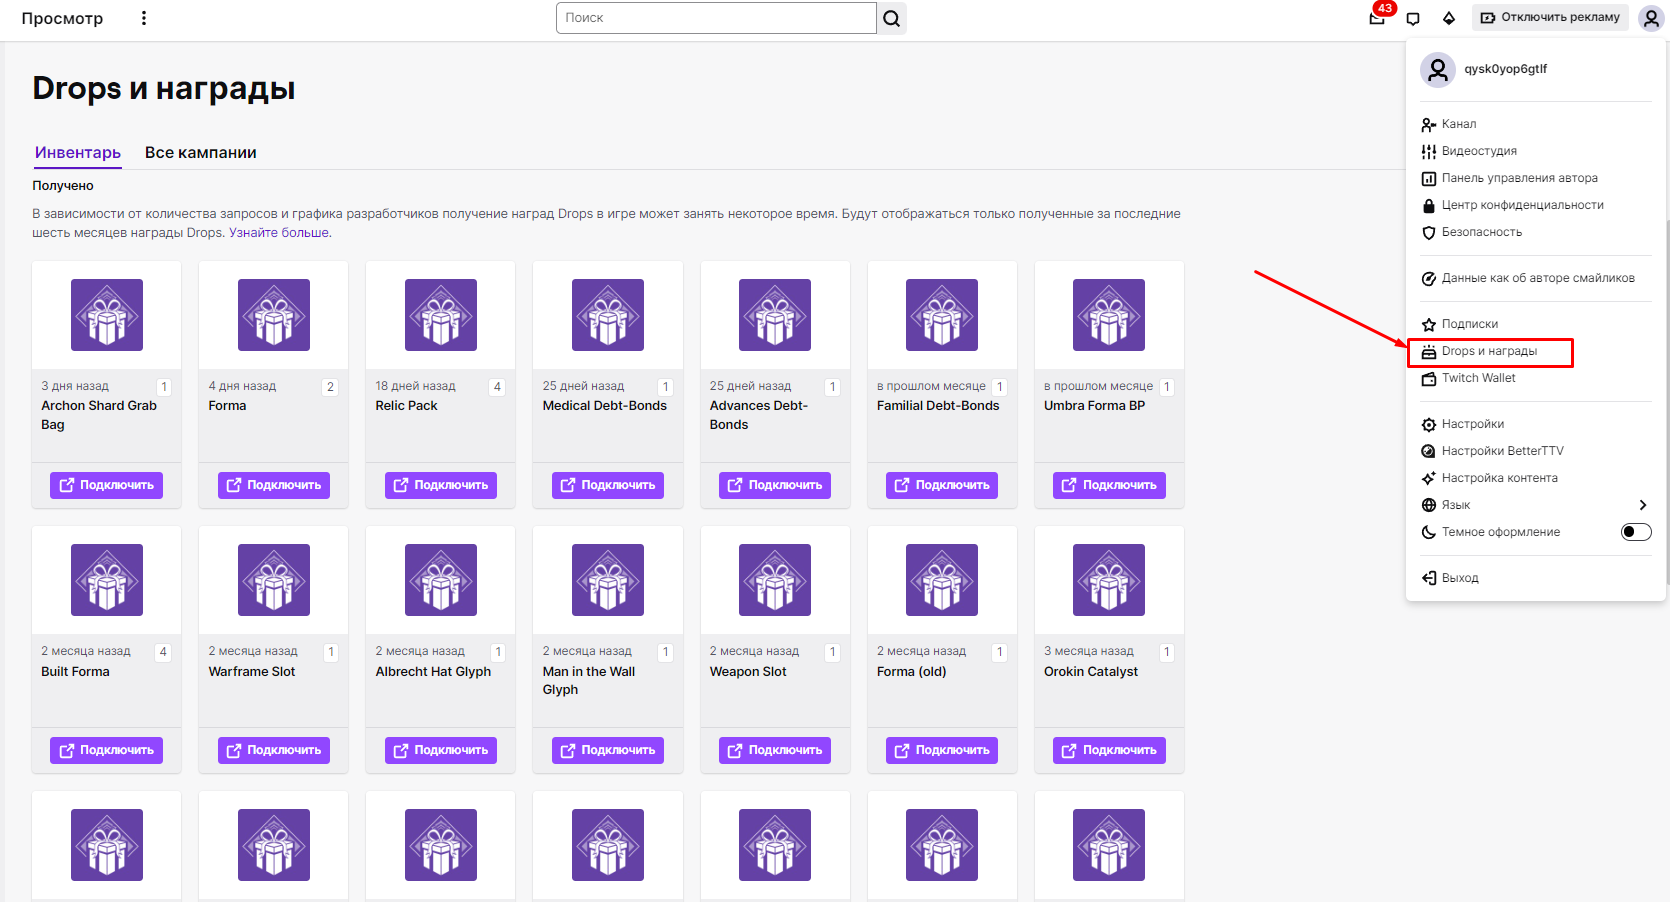1670x902 pixels.
Task: Click the bits diamond icon
Action: (x=1448, y=18)
